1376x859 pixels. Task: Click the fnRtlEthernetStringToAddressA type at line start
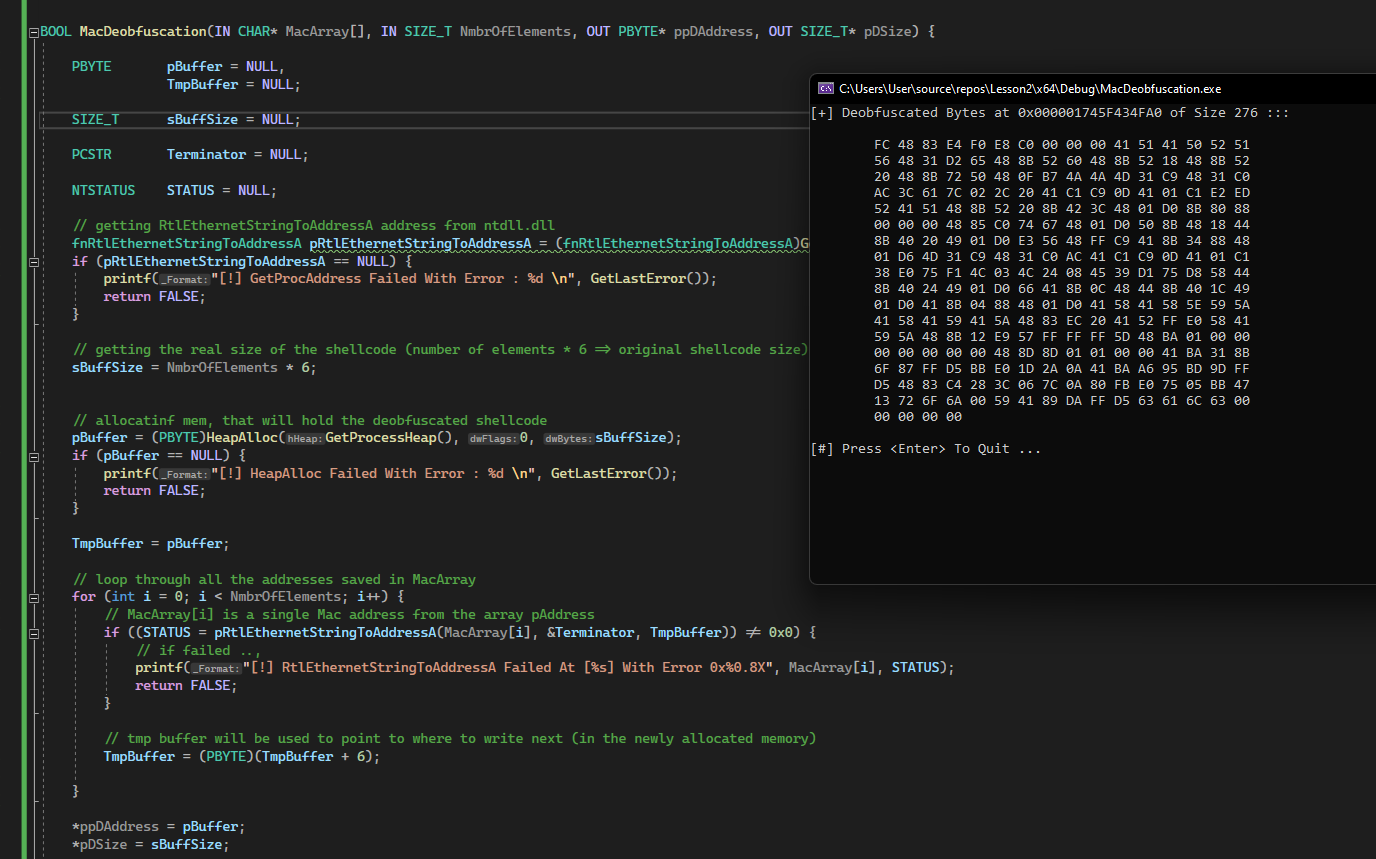pyautogui.click(x=186, y=243)
